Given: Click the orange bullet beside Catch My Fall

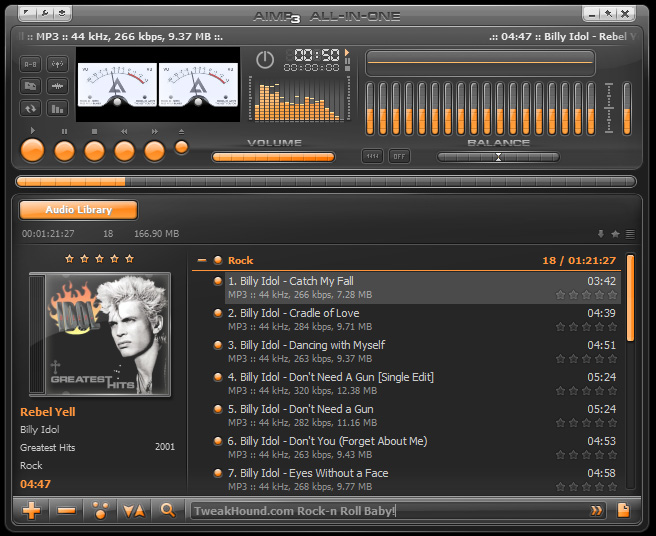Looking at the screenshot, I should (x=218, y=281).
